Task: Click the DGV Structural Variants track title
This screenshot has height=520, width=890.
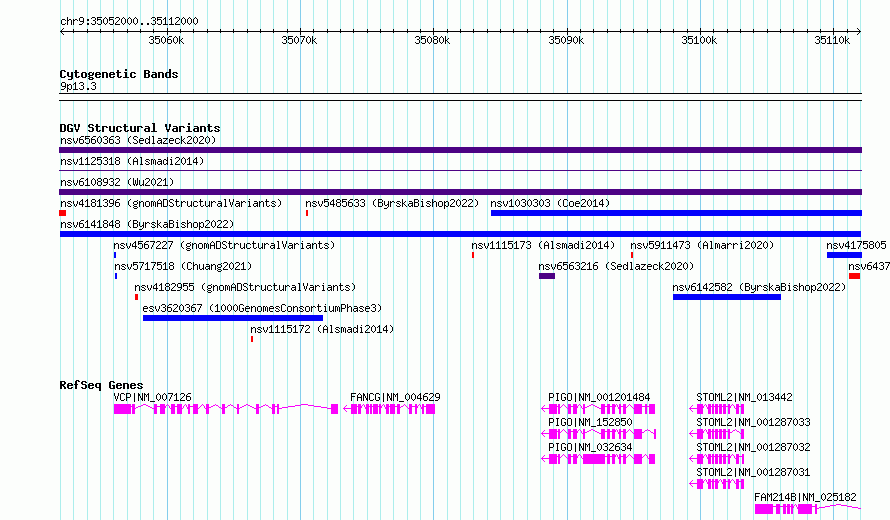Action: (140, 128)
